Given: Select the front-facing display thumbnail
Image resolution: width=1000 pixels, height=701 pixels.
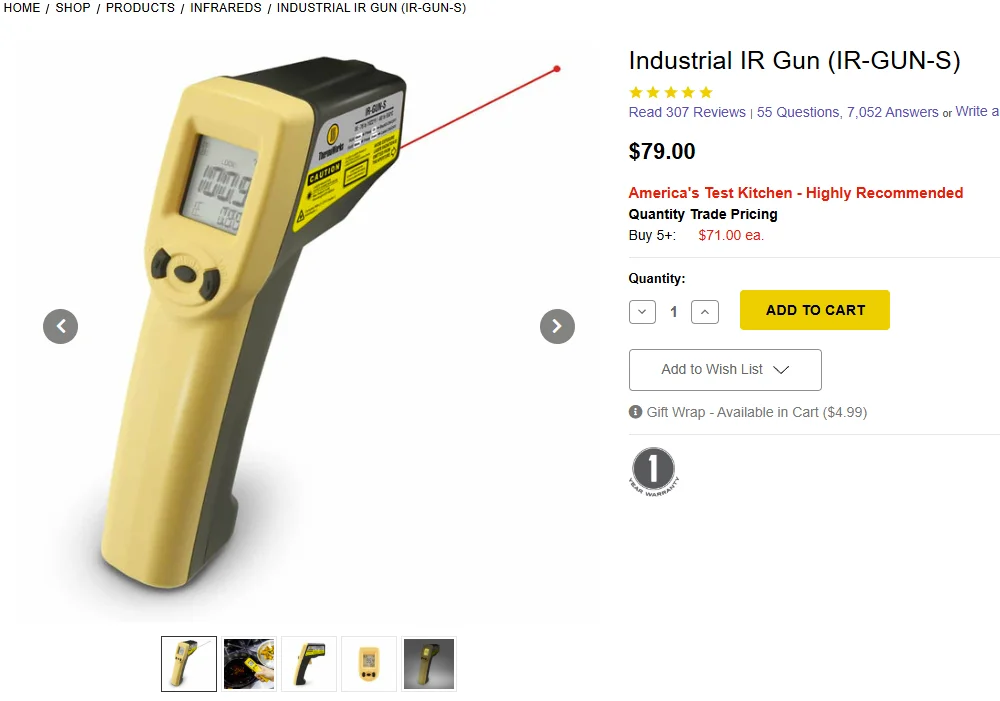Looking at the screenshot, I should point(369,664).
